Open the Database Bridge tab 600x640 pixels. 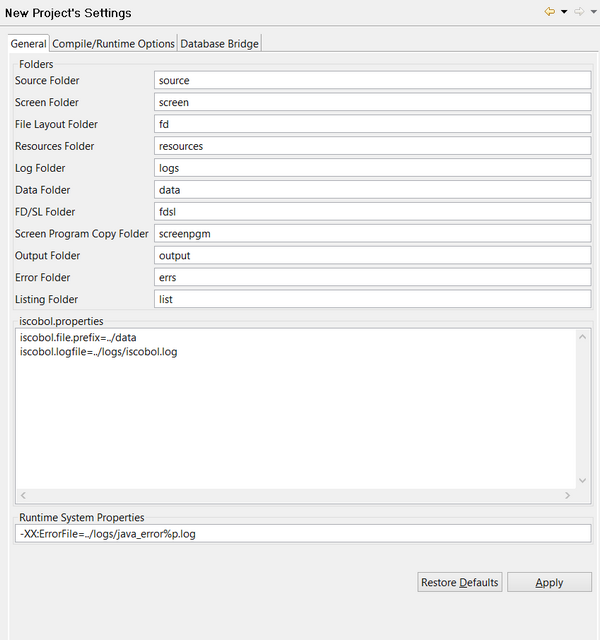(x=219, y=43)
